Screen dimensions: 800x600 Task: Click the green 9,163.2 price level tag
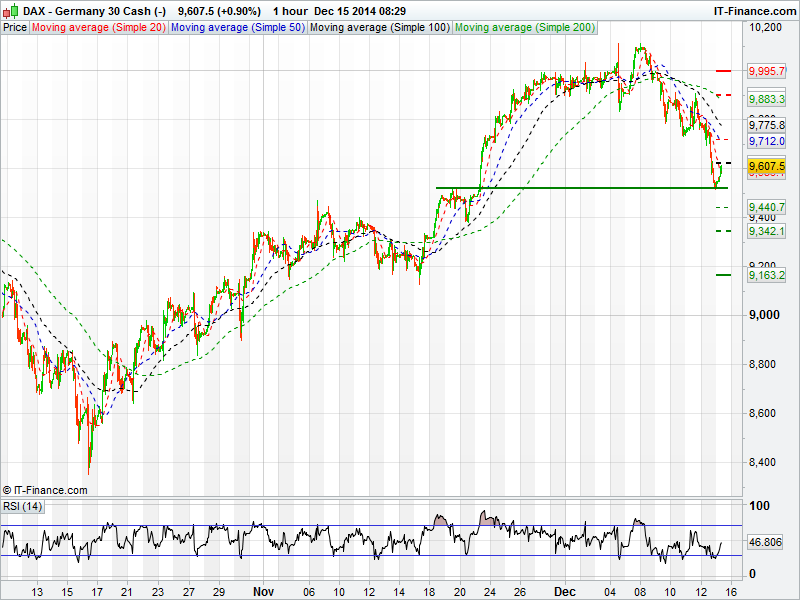(766, 275)
